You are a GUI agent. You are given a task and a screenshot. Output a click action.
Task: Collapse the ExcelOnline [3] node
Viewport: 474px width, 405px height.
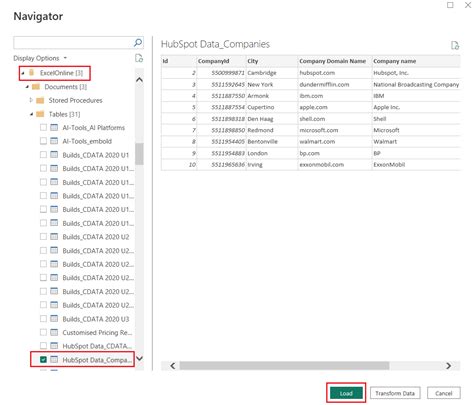[23, 73]
